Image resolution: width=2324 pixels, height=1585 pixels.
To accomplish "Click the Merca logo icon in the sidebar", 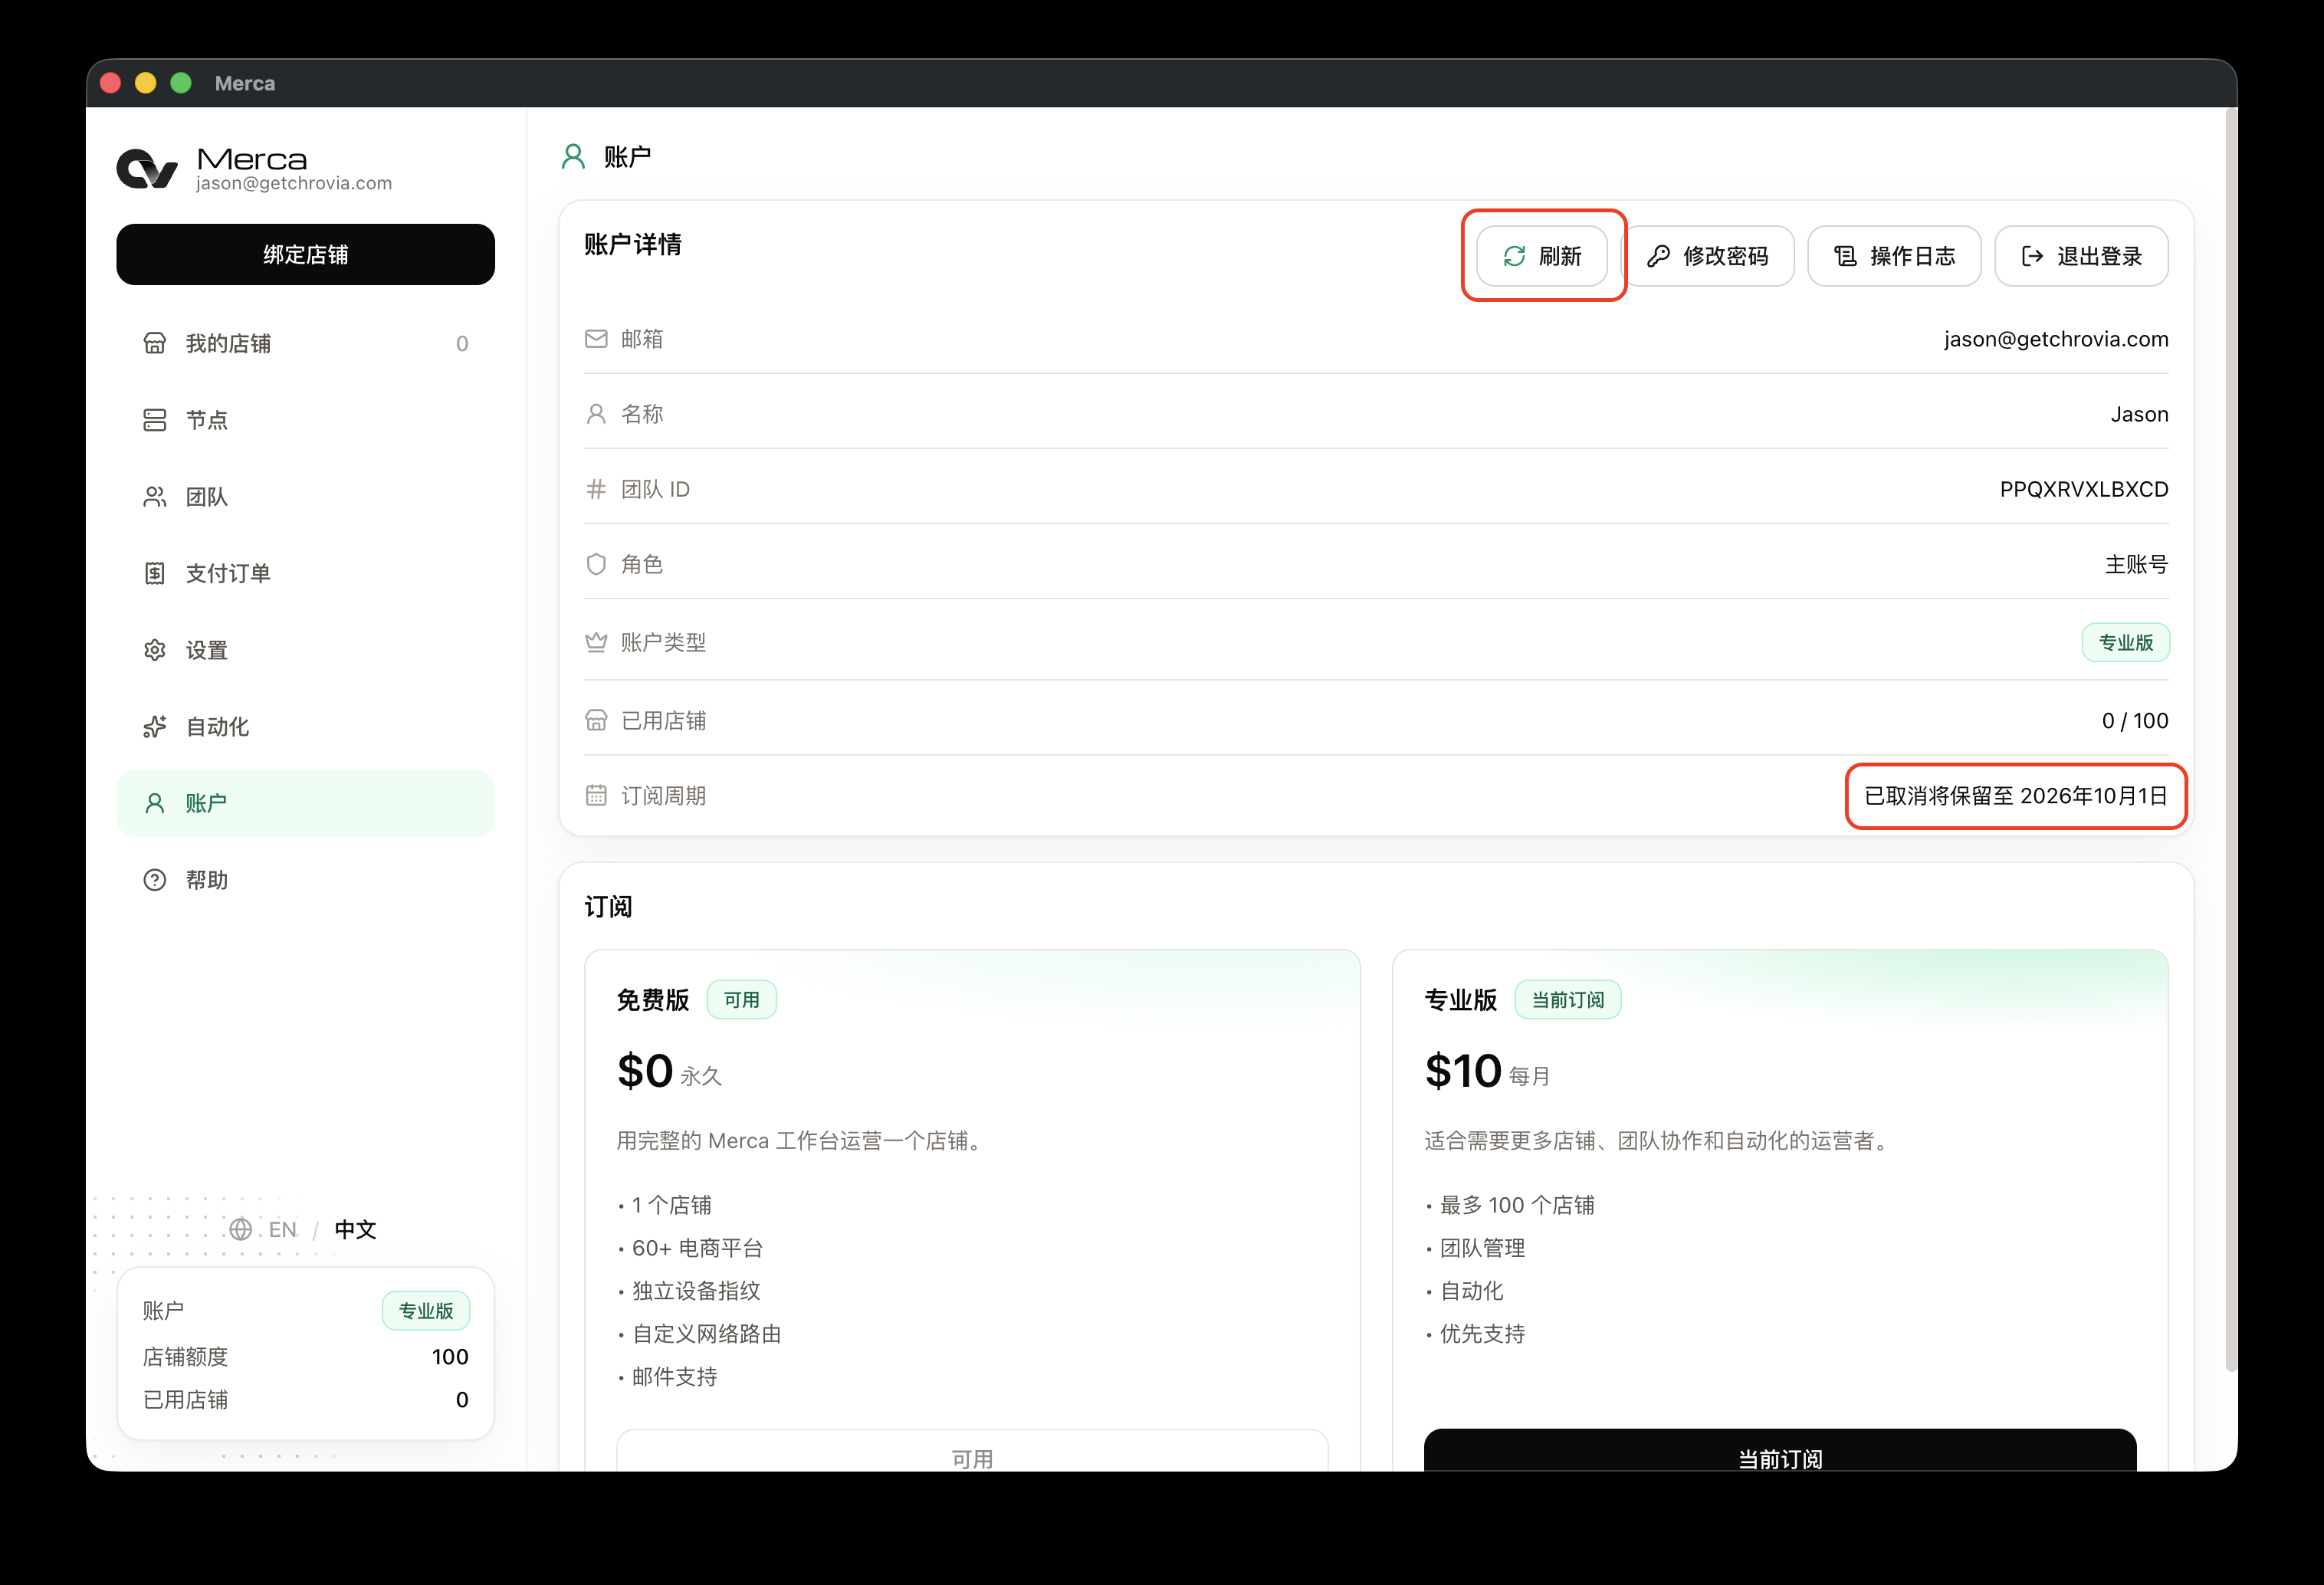I will point(147,169).
